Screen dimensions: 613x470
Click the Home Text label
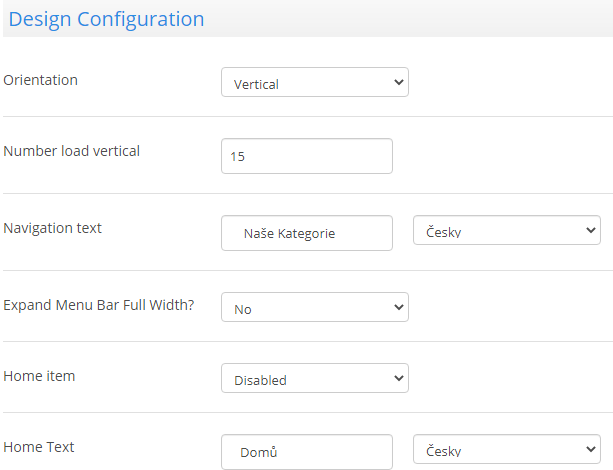(x=39, y=447)
